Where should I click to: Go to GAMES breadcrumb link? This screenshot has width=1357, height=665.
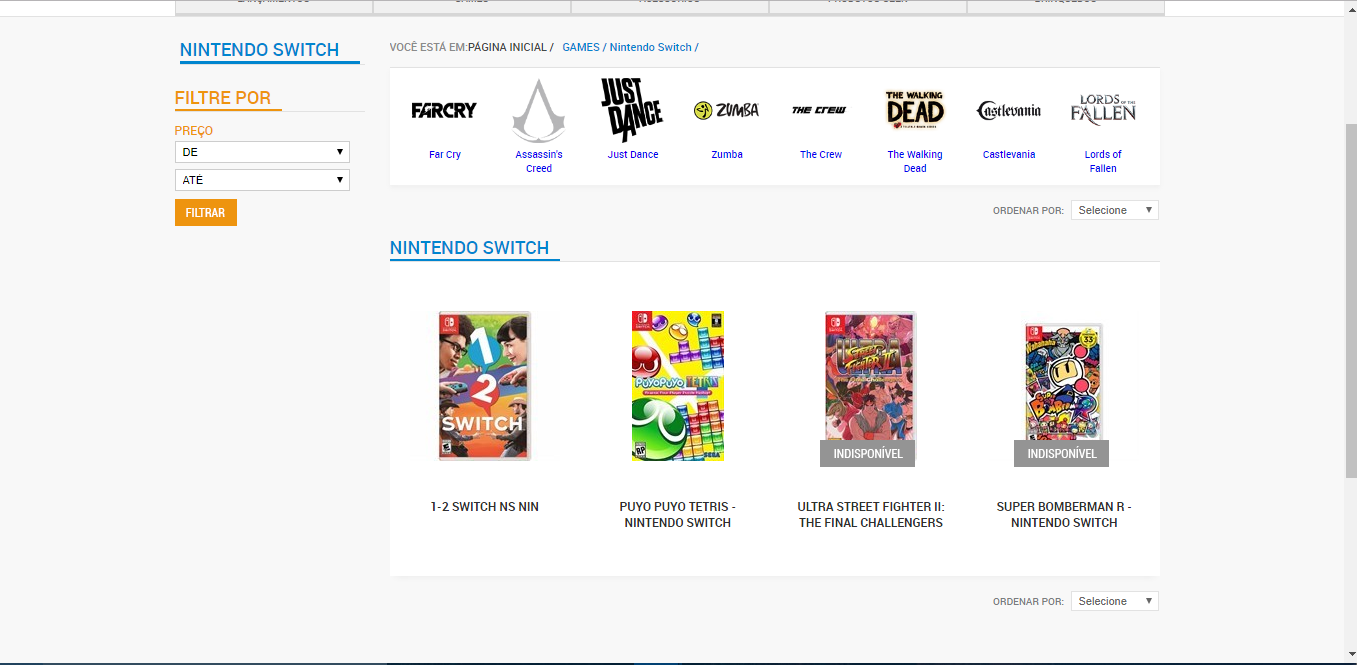click(581, 47)
